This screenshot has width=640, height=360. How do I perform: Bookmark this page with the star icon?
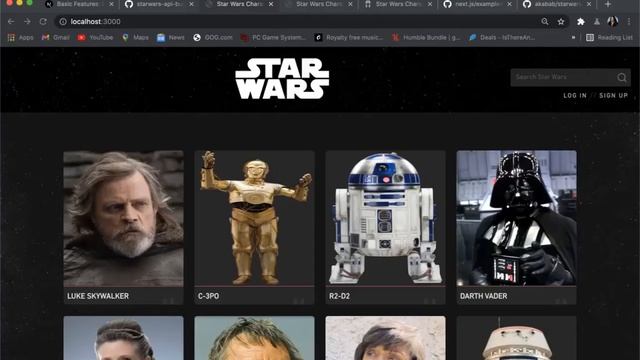561,22
